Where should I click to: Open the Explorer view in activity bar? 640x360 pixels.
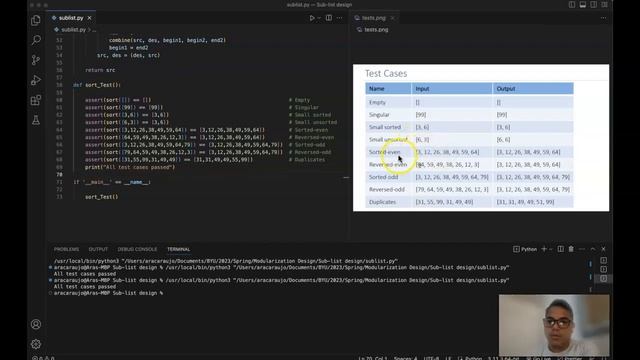coord(36,20)
